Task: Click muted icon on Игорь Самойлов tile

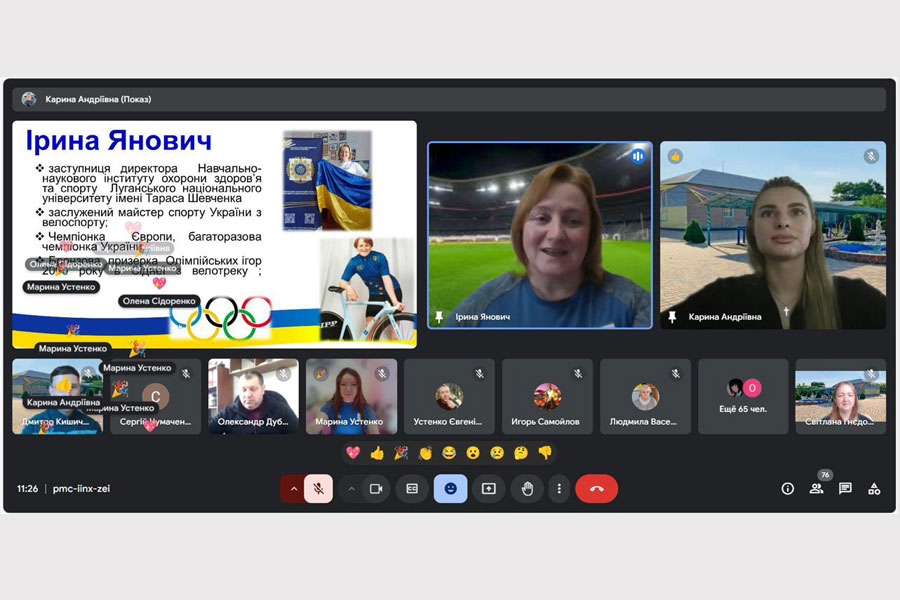Action: [x=578, y=374]
